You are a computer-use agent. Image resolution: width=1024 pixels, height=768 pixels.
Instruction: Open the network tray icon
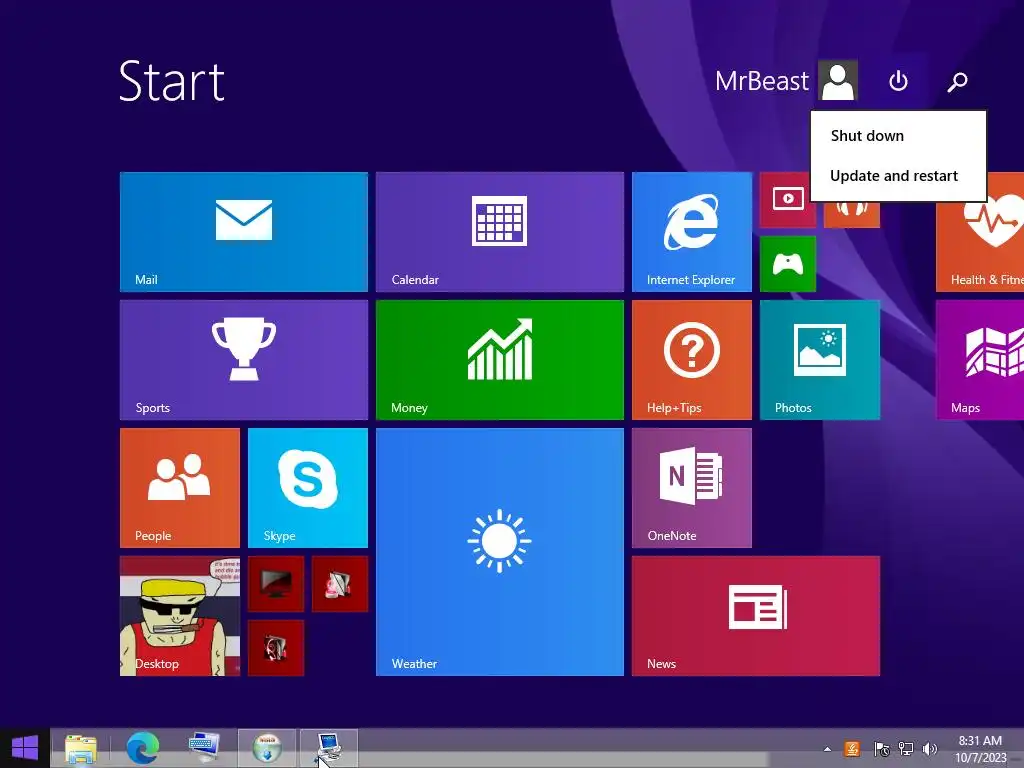[x=905, y=749]
